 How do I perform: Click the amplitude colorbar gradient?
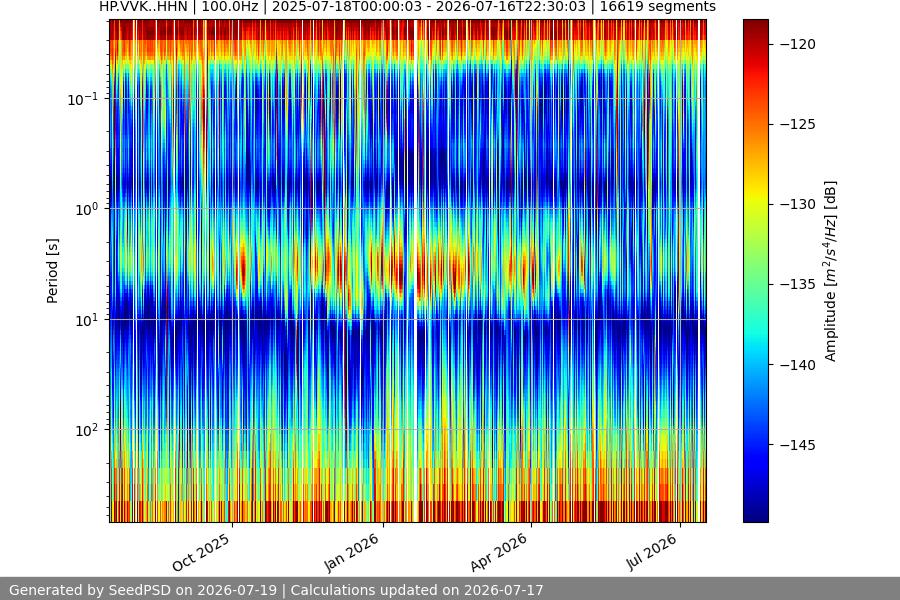click(x=755, y=271)
